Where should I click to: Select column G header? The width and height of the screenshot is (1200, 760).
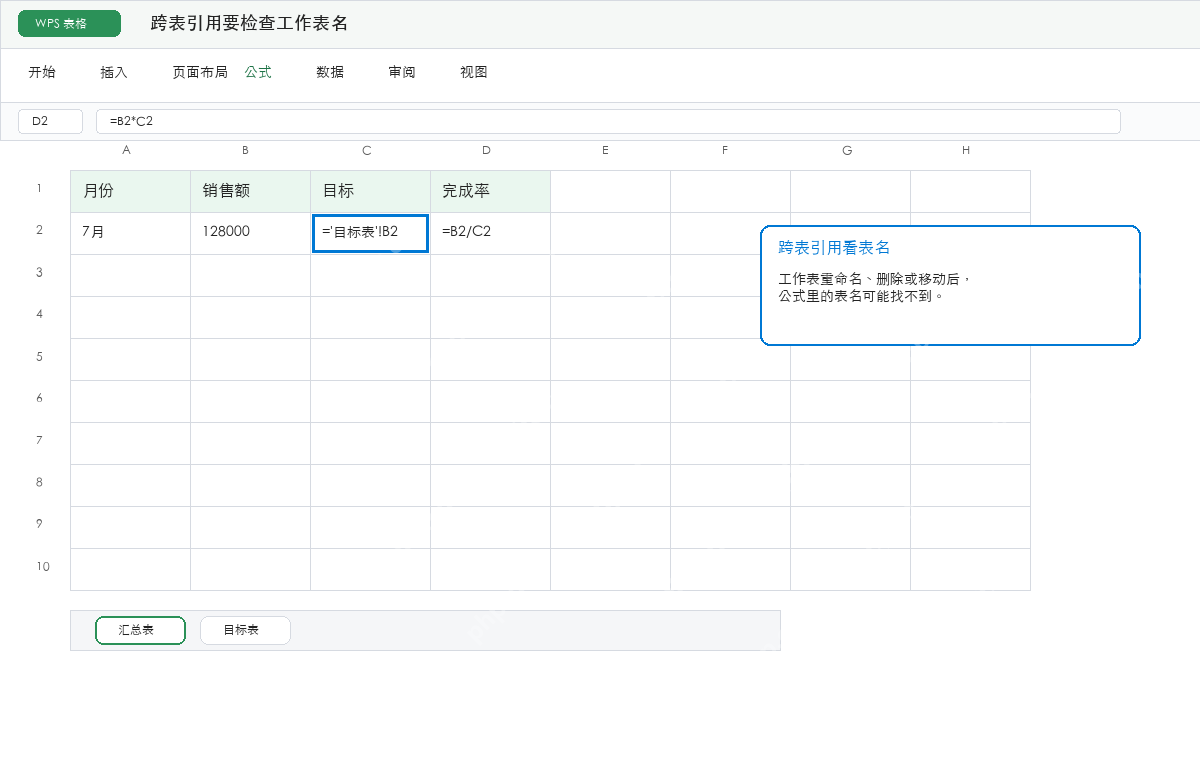tap(847, 150)
